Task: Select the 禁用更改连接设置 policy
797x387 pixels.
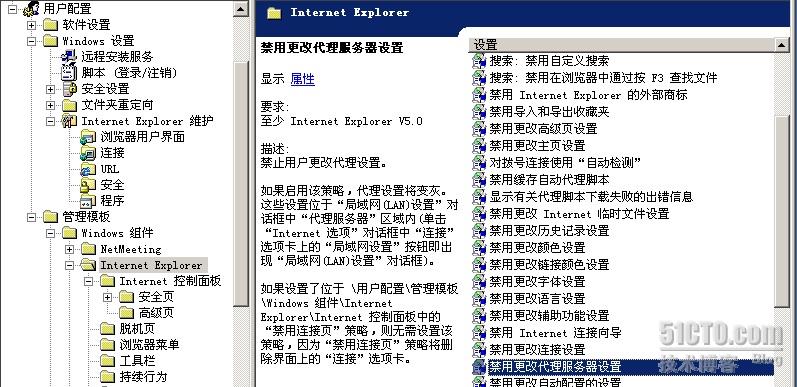Action: (x=537, y=350)
